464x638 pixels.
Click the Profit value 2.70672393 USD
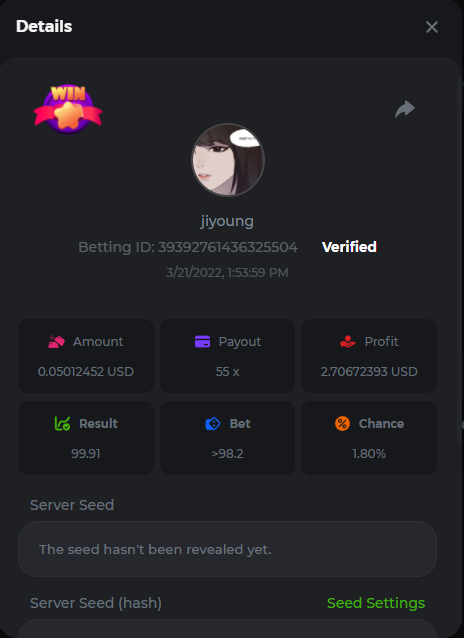pos(369,371)
